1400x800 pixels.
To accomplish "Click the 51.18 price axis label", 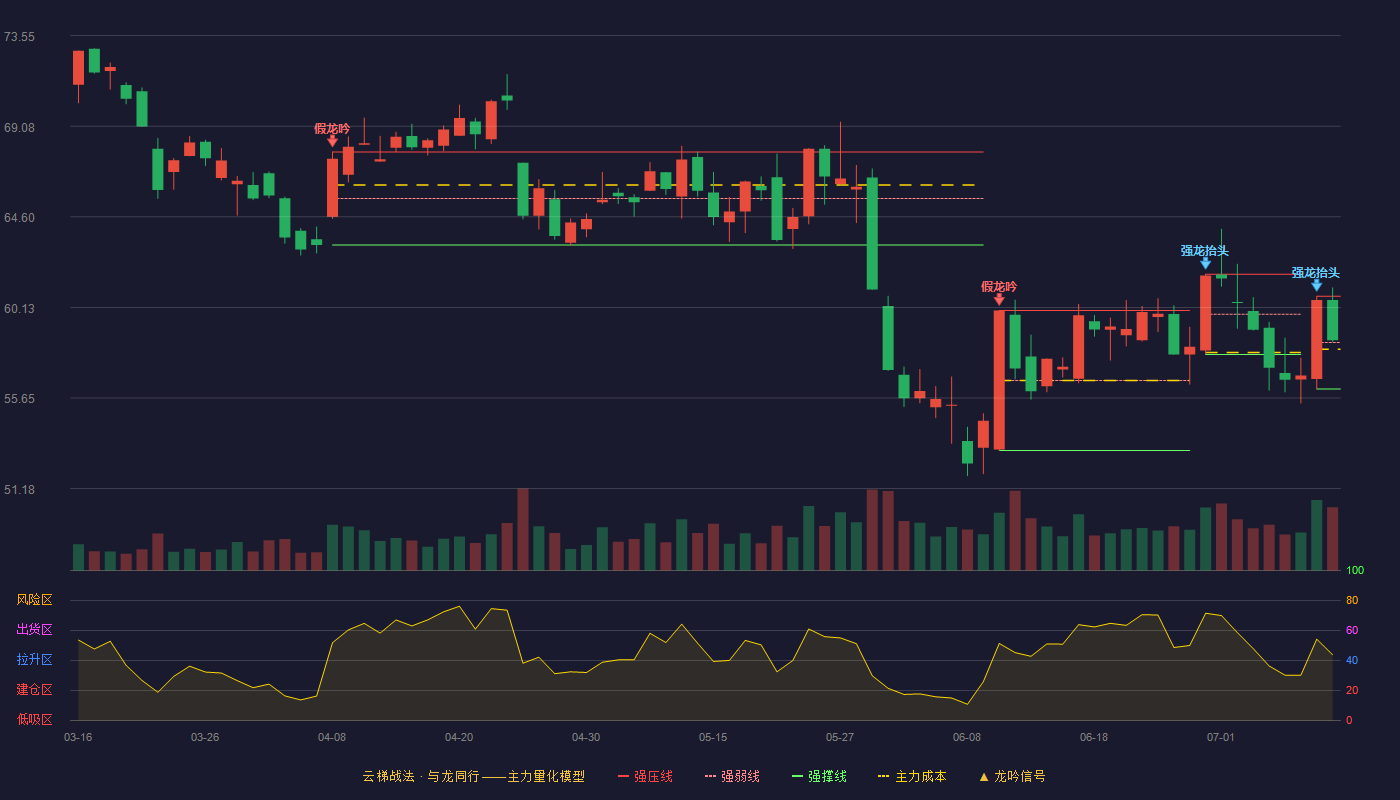I will pos(19,490).
